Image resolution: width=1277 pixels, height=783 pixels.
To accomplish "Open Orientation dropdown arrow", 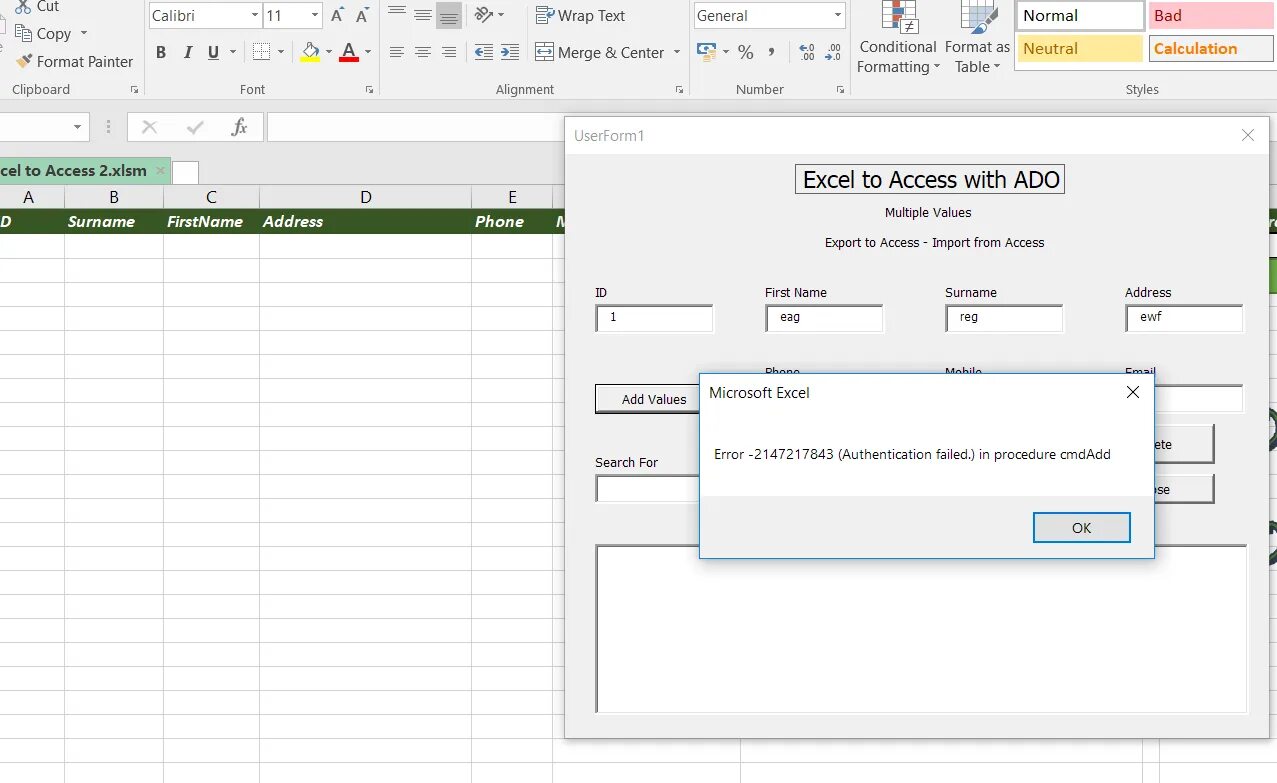I will click(x=501, y=15).
